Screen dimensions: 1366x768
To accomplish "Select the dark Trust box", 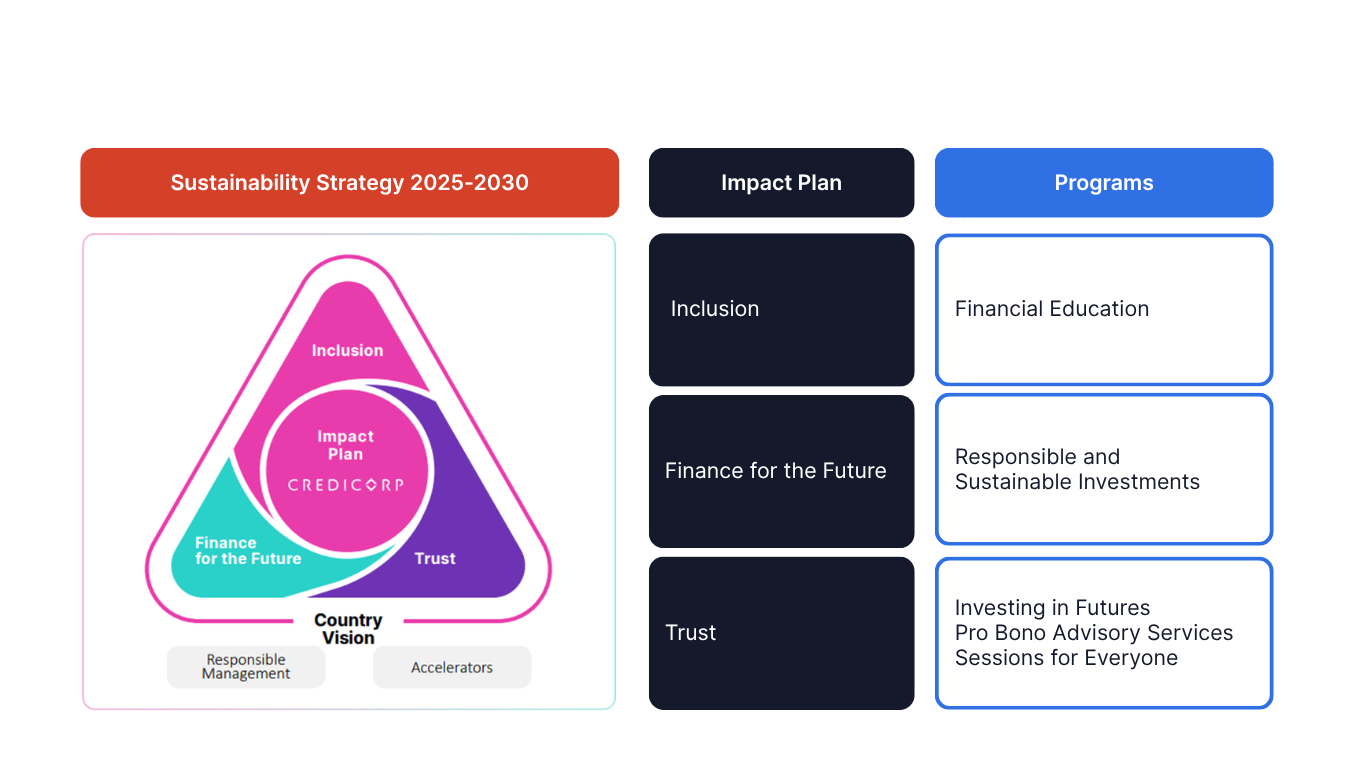I will tap(781, 633).
